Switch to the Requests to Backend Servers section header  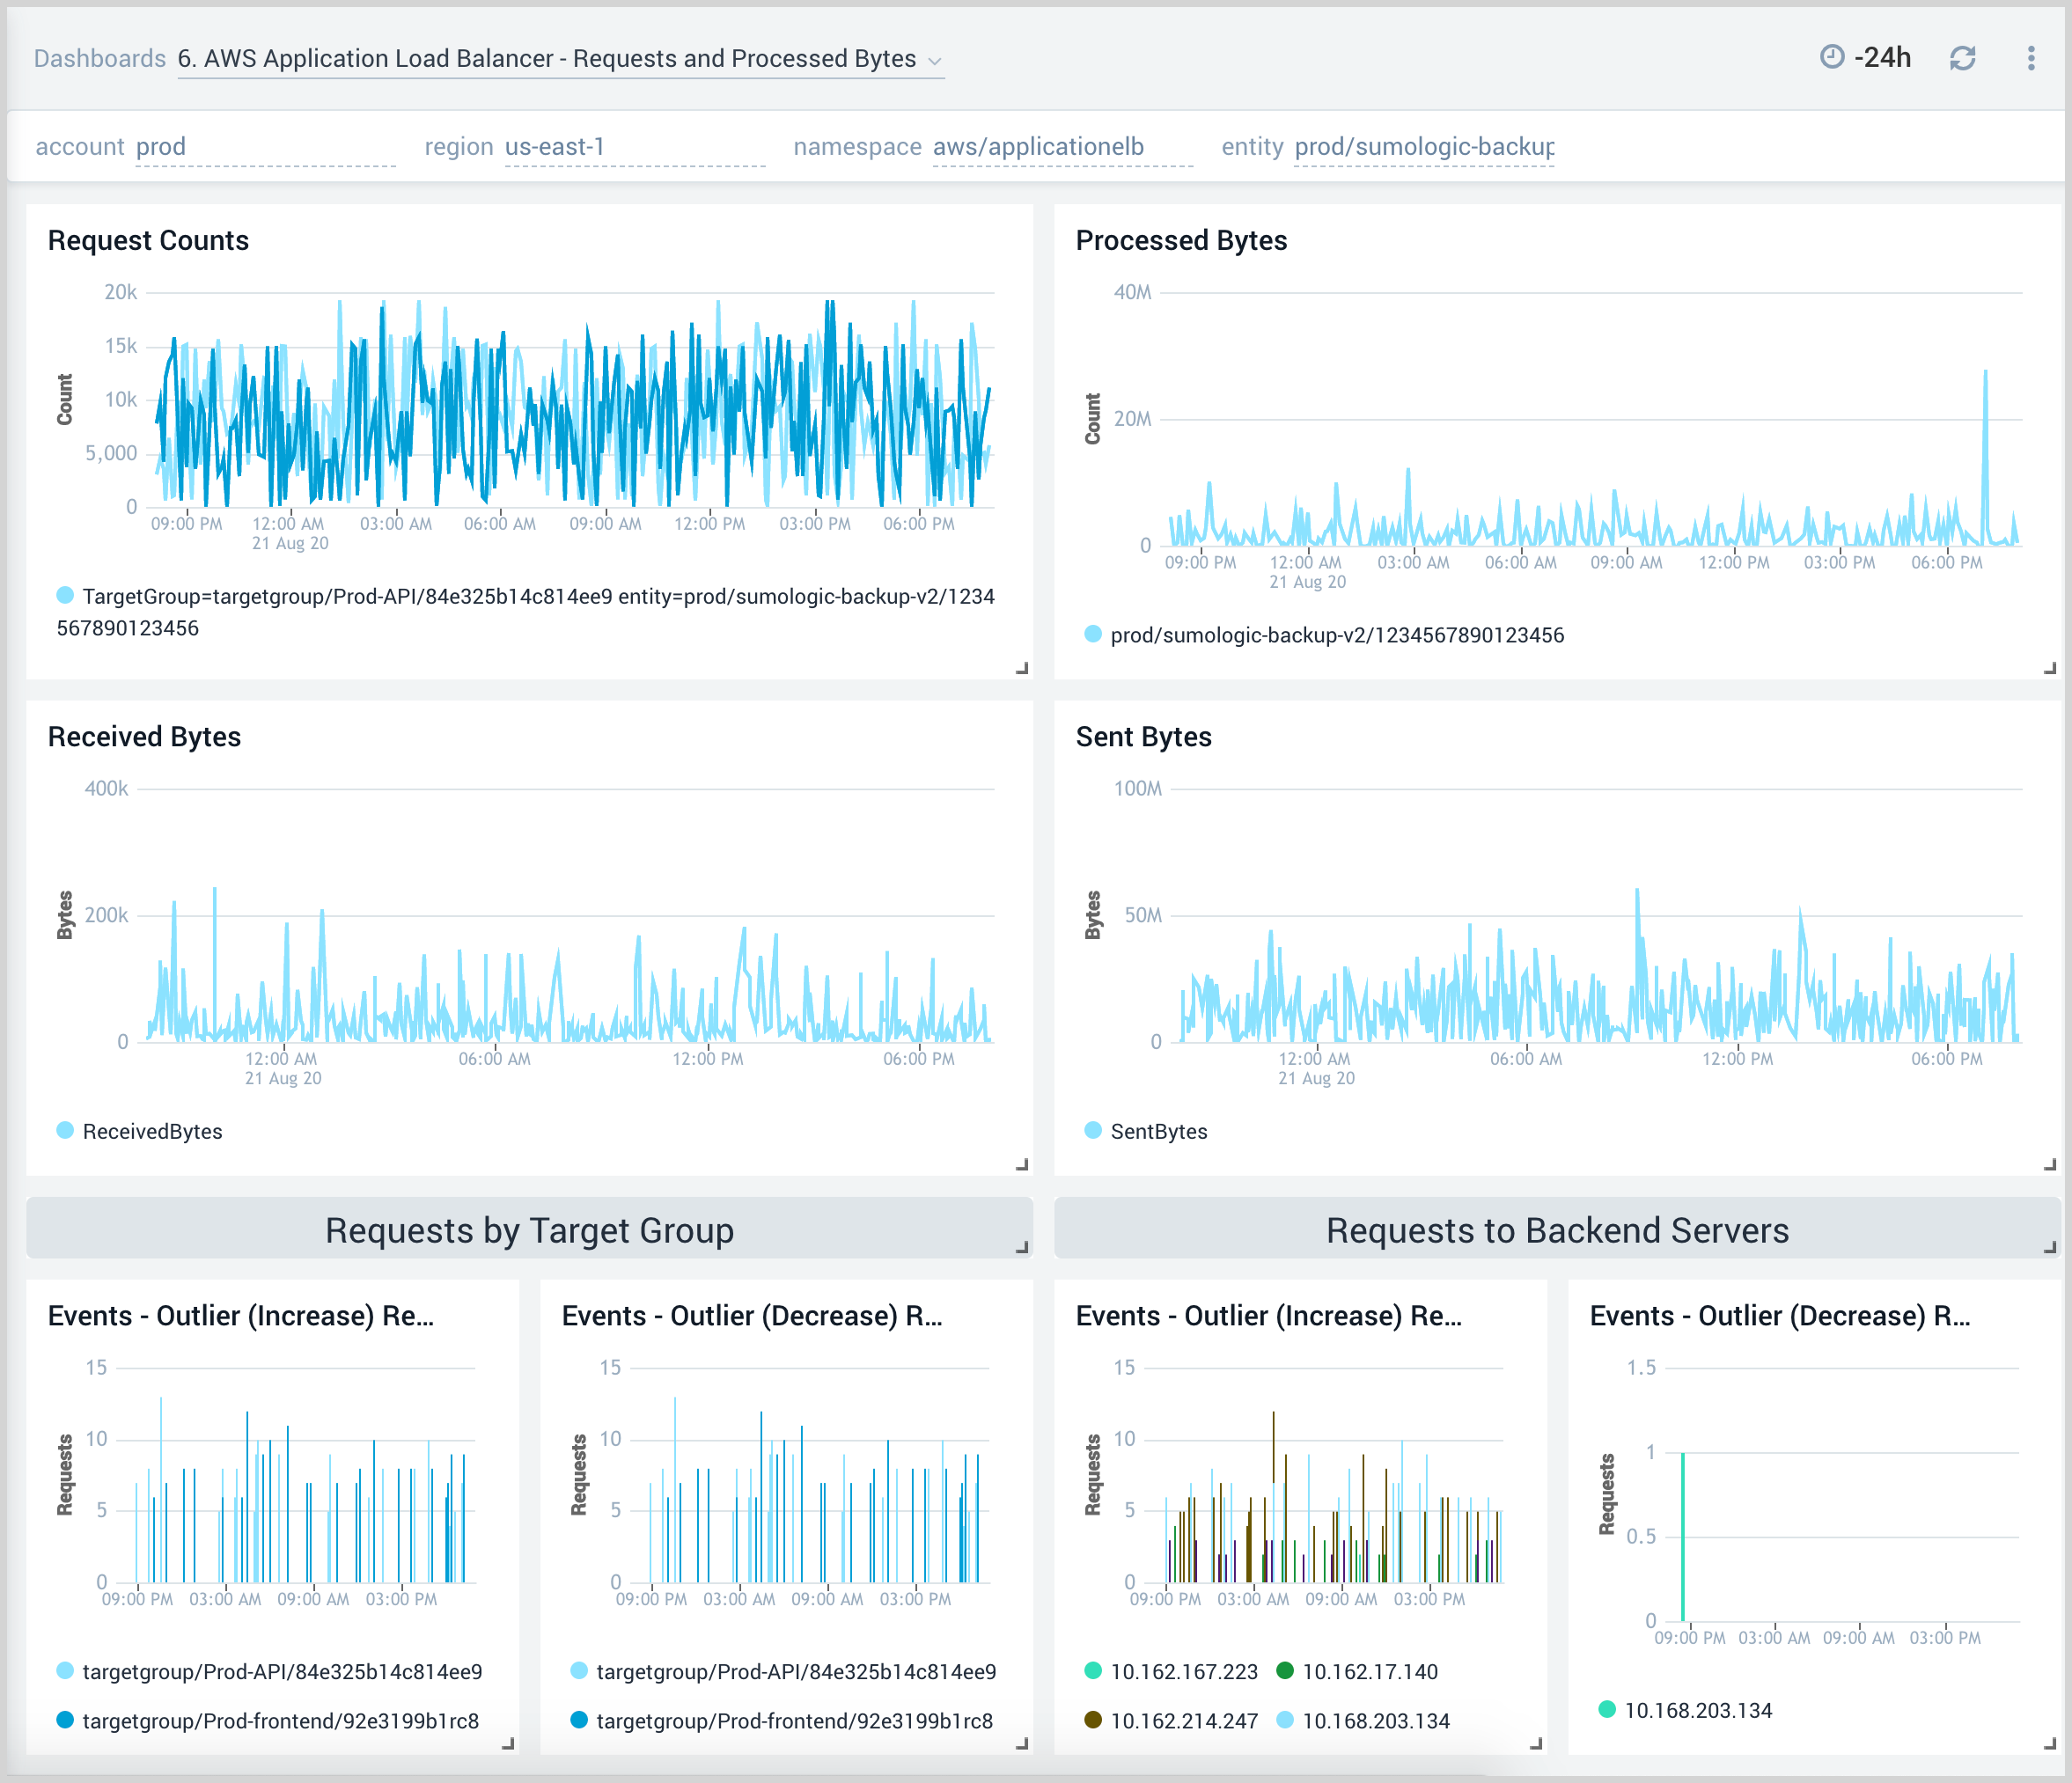point(1558,1230)
